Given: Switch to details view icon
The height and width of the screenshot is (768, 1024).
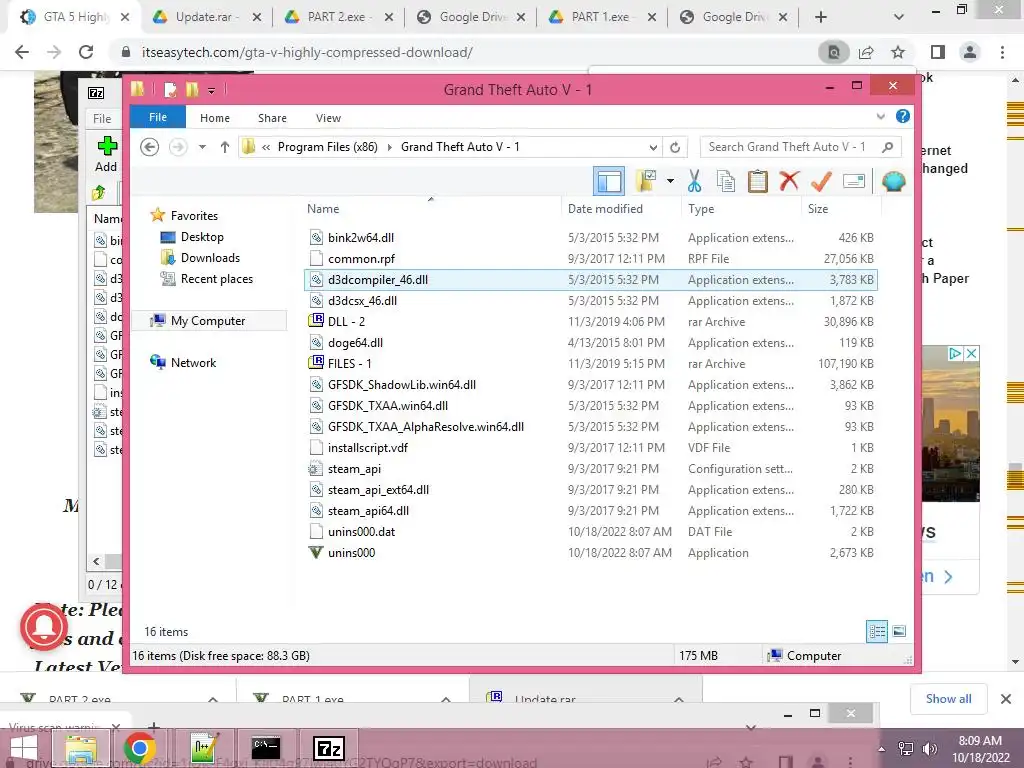Looking at the screenshot, I should point(877,632).
